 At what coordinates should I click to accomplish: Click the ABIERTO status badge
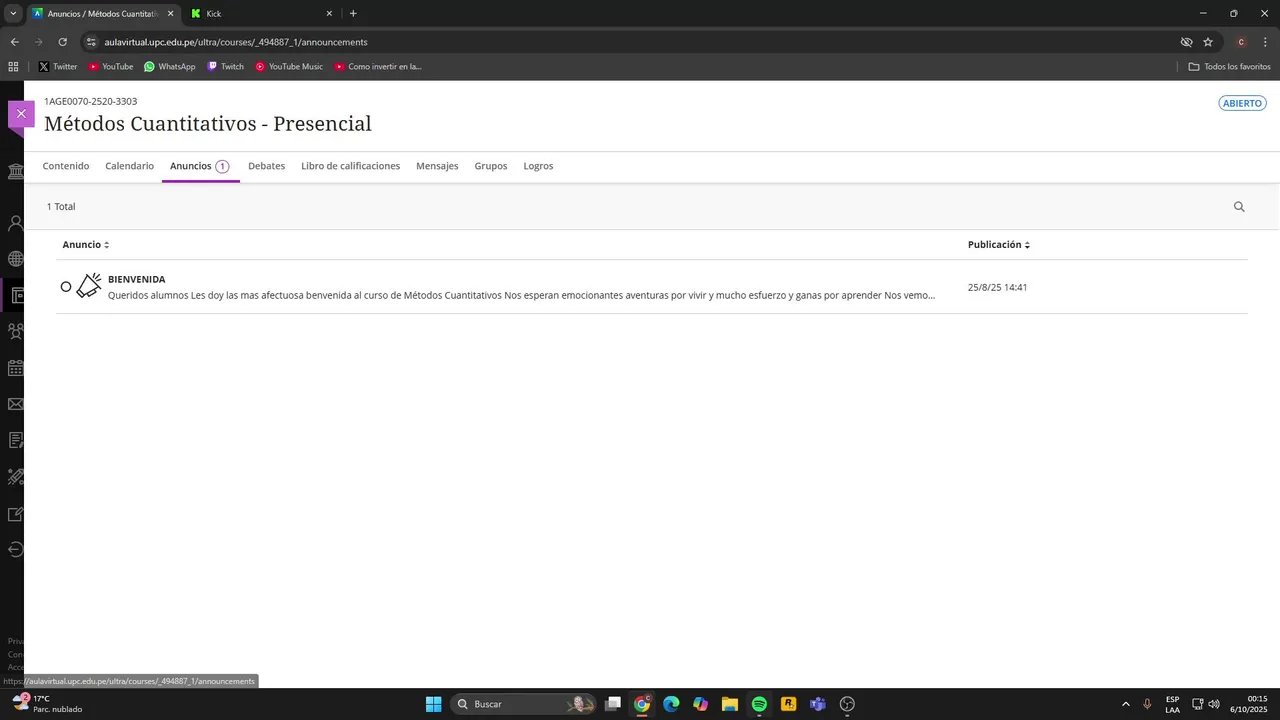1242,103
